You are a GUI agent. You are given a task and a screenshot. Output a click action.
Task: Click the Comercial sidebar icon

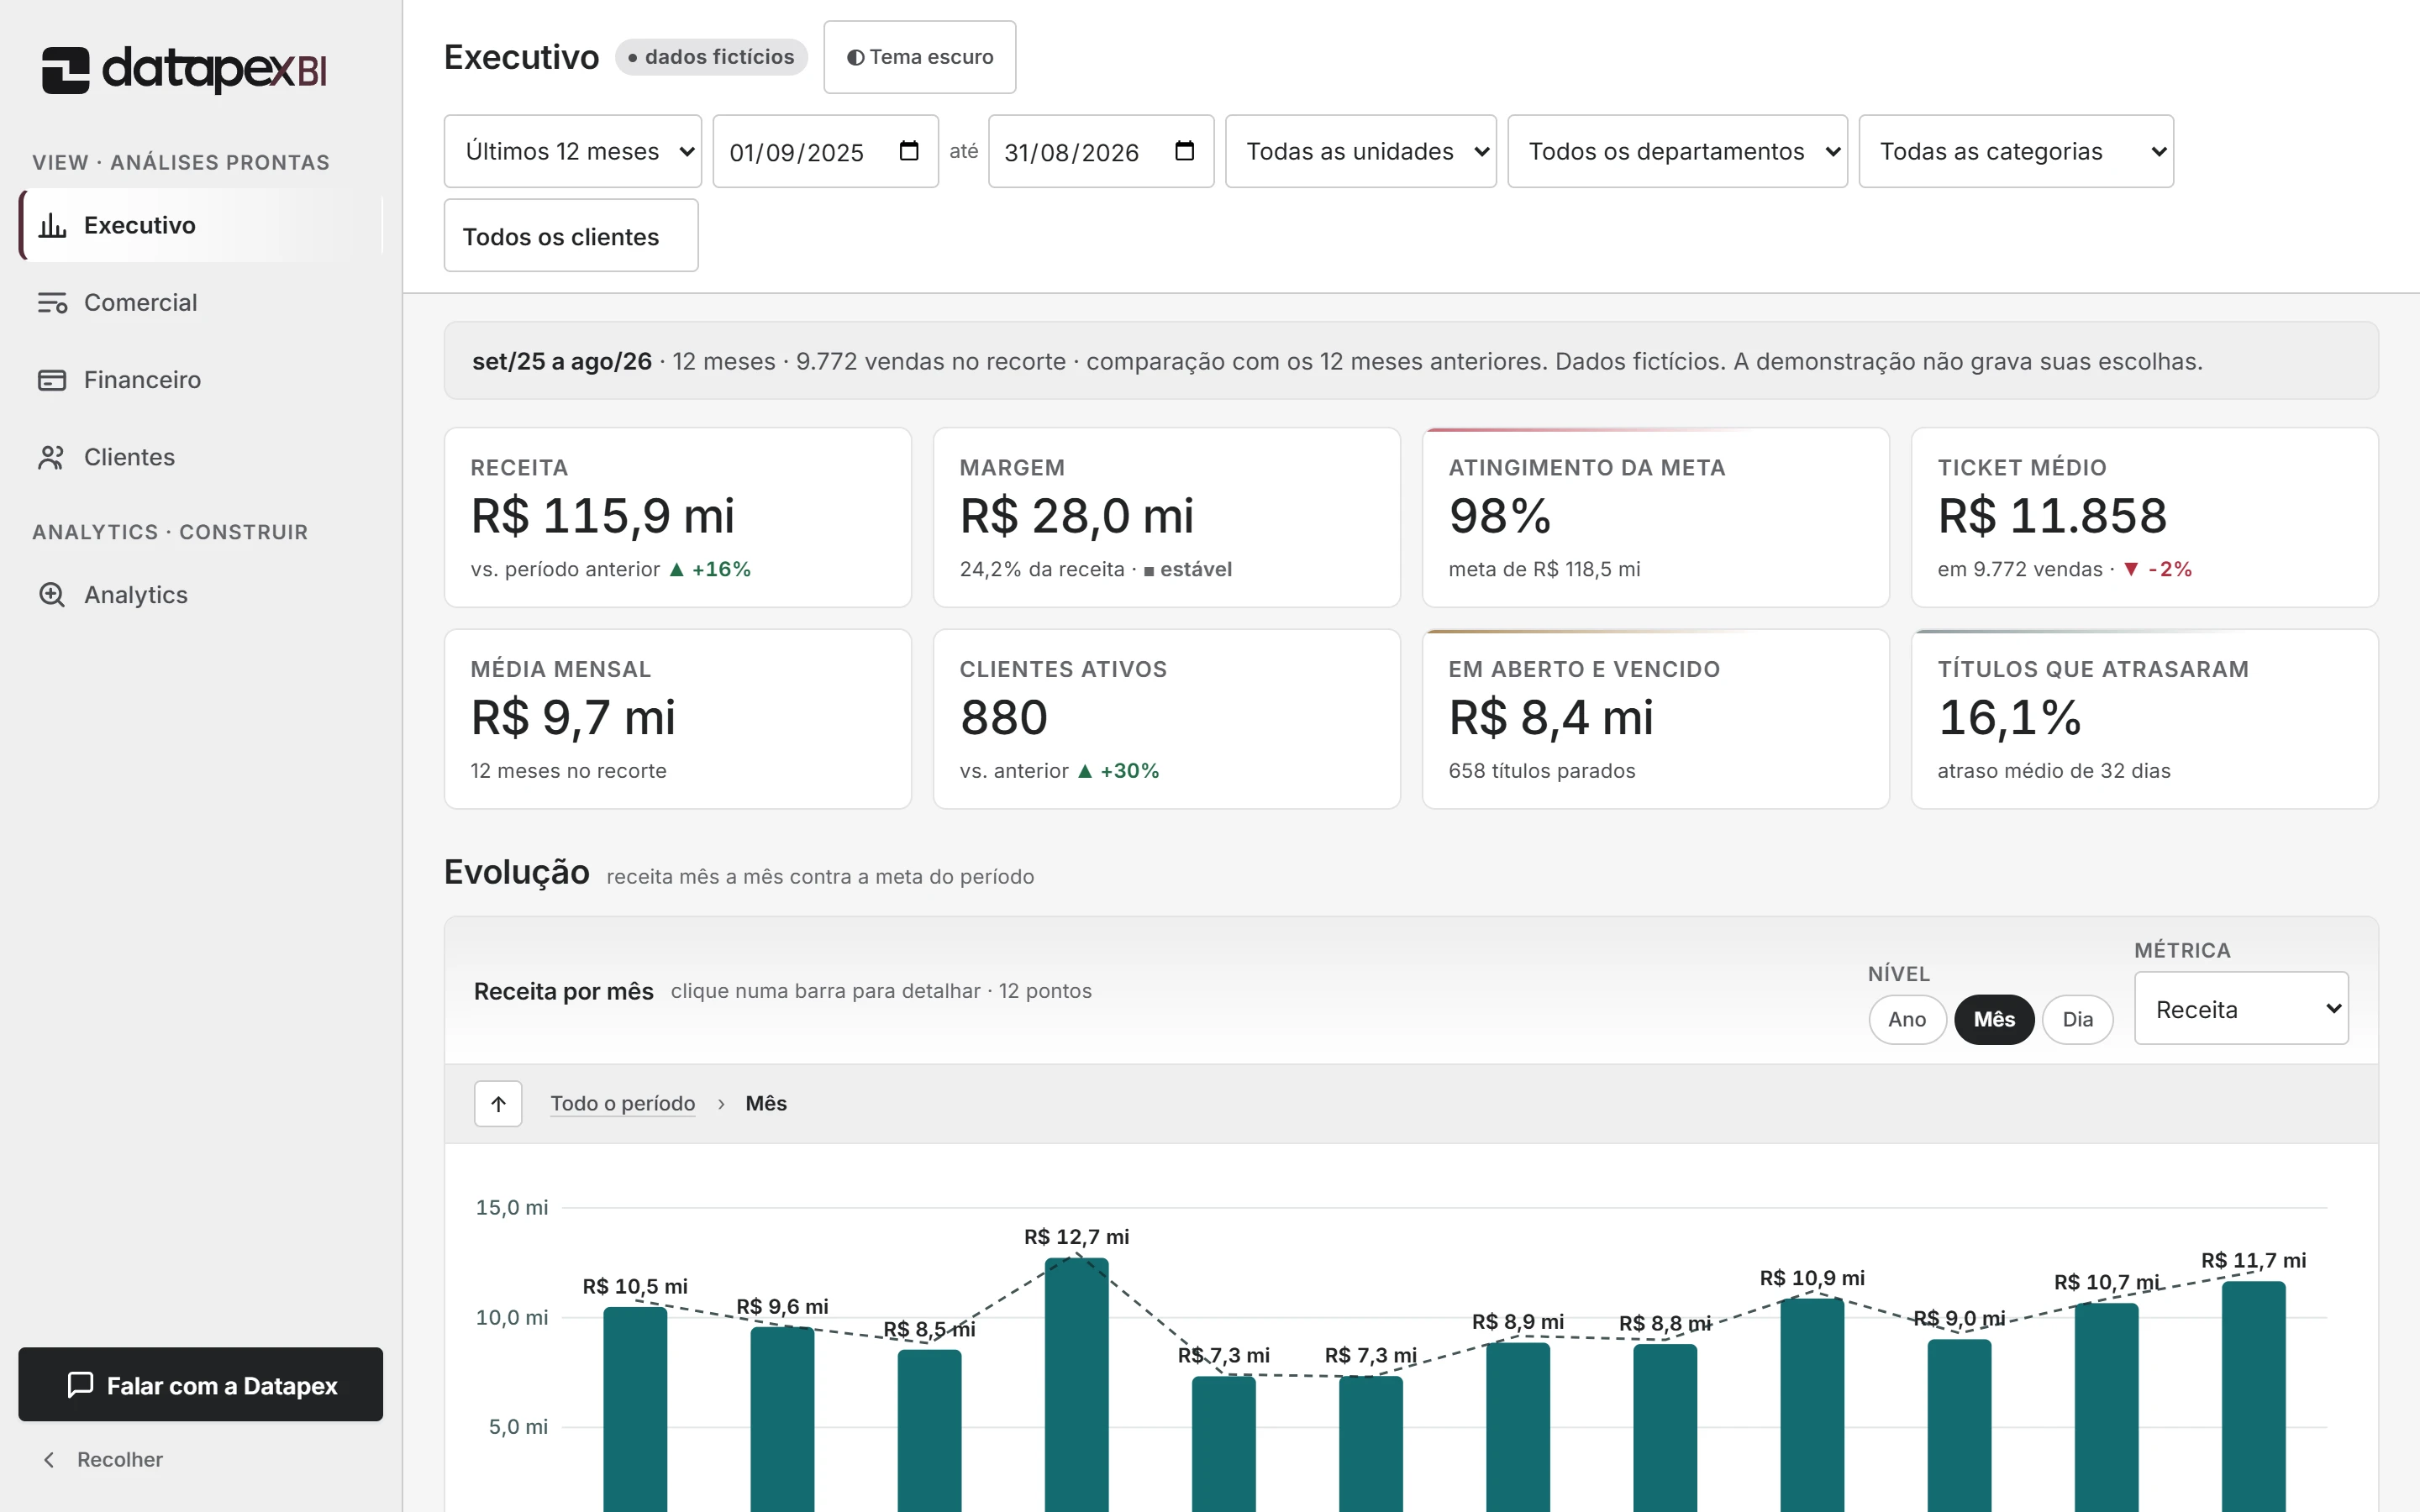point(52,303)
